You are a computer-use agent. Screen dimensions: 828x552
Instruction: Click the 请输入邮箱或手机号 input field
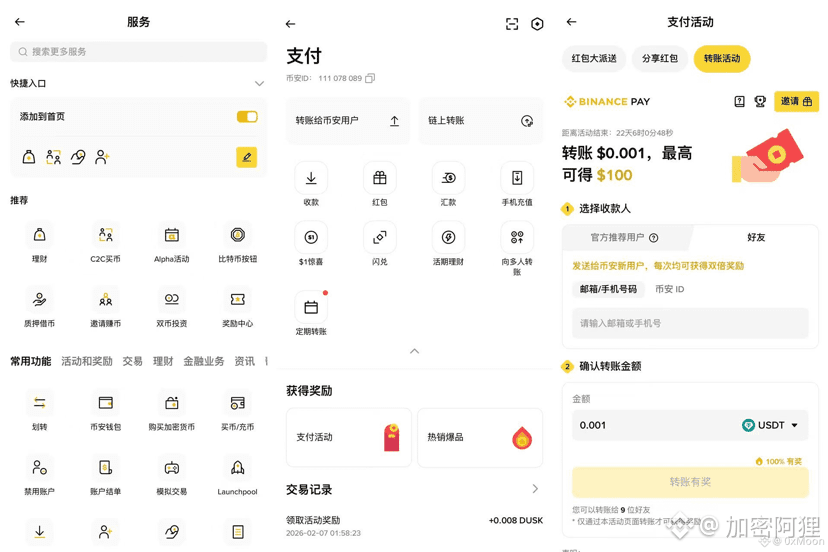pyautogui.click(x=690, y=323)
